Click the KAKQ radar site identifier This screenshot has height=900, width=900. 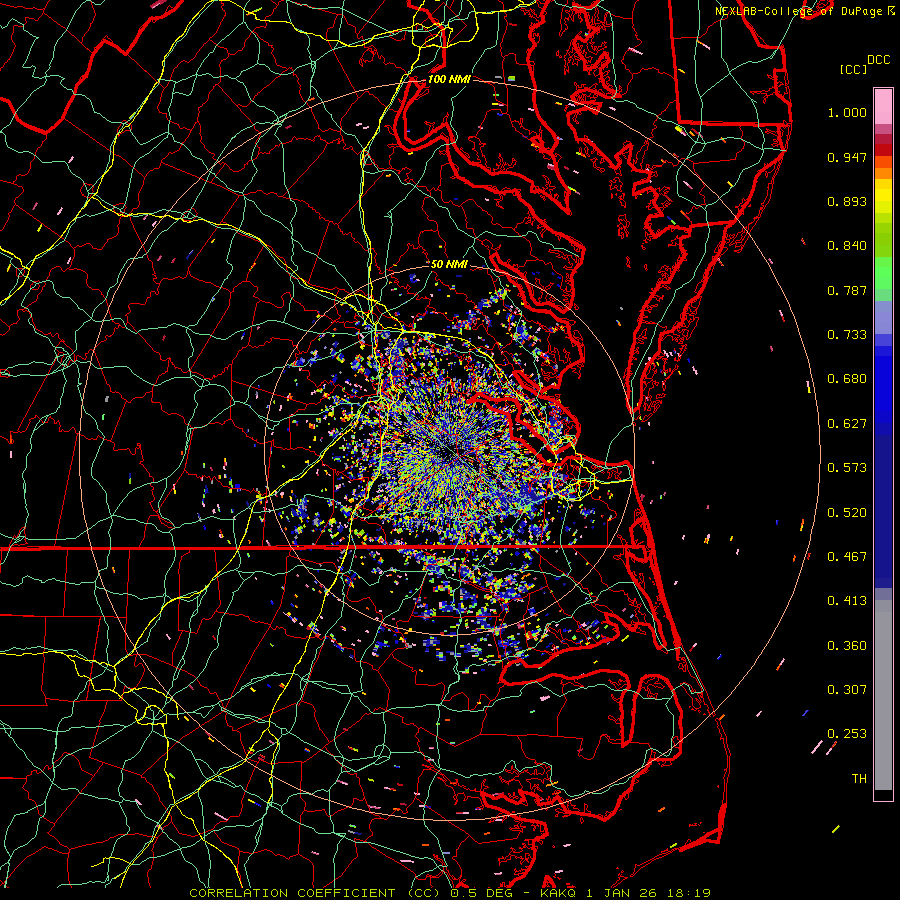tap(560, 893)
